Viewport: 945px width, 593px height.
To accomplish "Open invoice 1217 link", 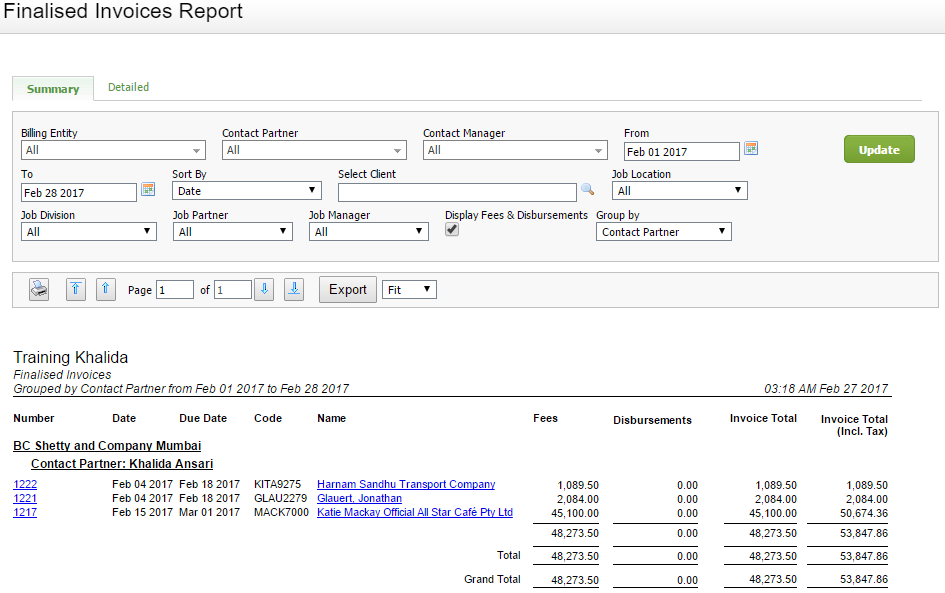I will point(24,512).
